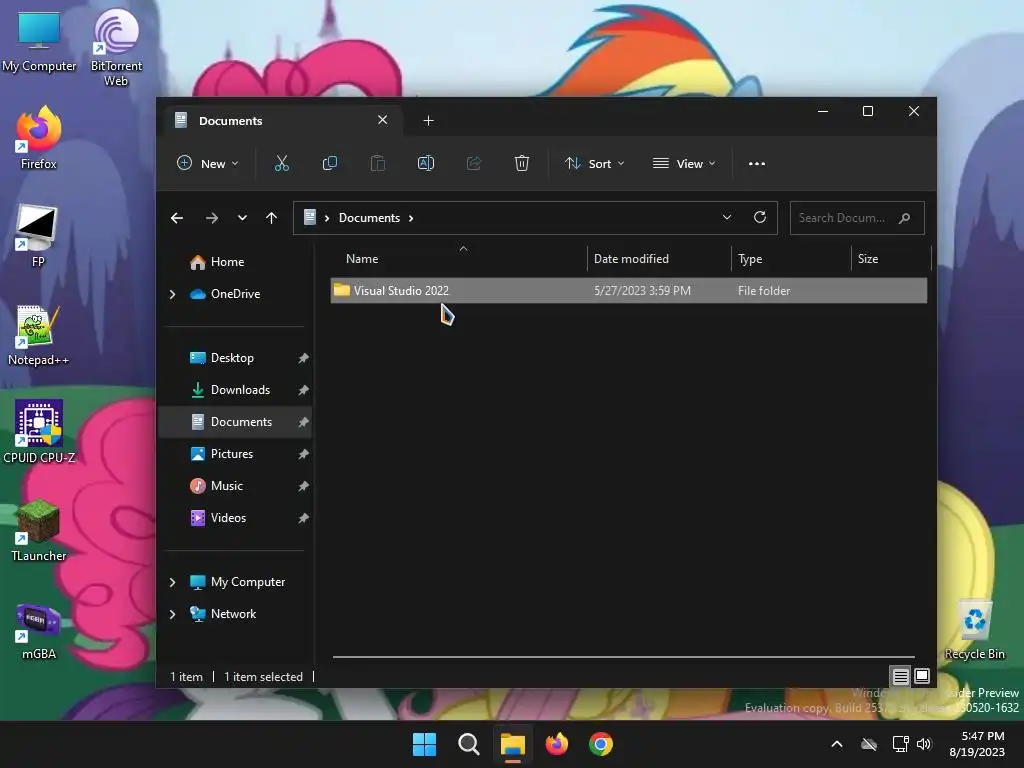Open recent locations dropdown arrow
This screenshot has width=1024, height=768.
coord(242,218)
